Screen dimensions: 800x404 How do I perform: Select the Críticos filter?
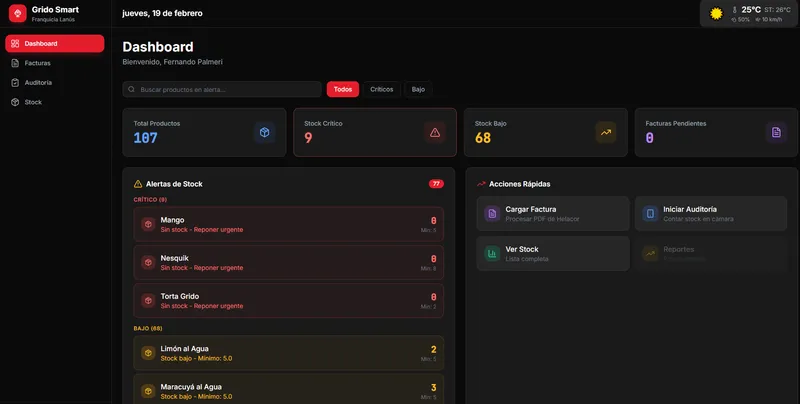click(382, 89)
